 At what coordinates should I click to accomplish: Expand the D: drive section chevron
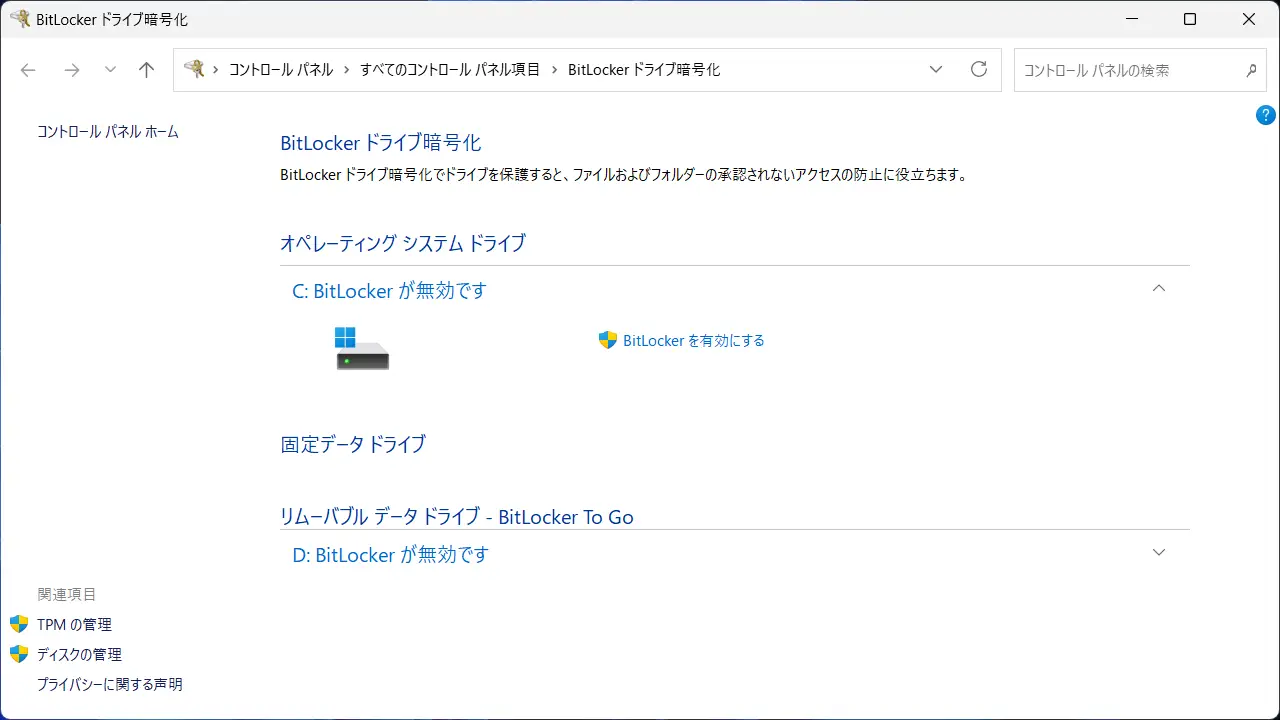click(1159, 552)
